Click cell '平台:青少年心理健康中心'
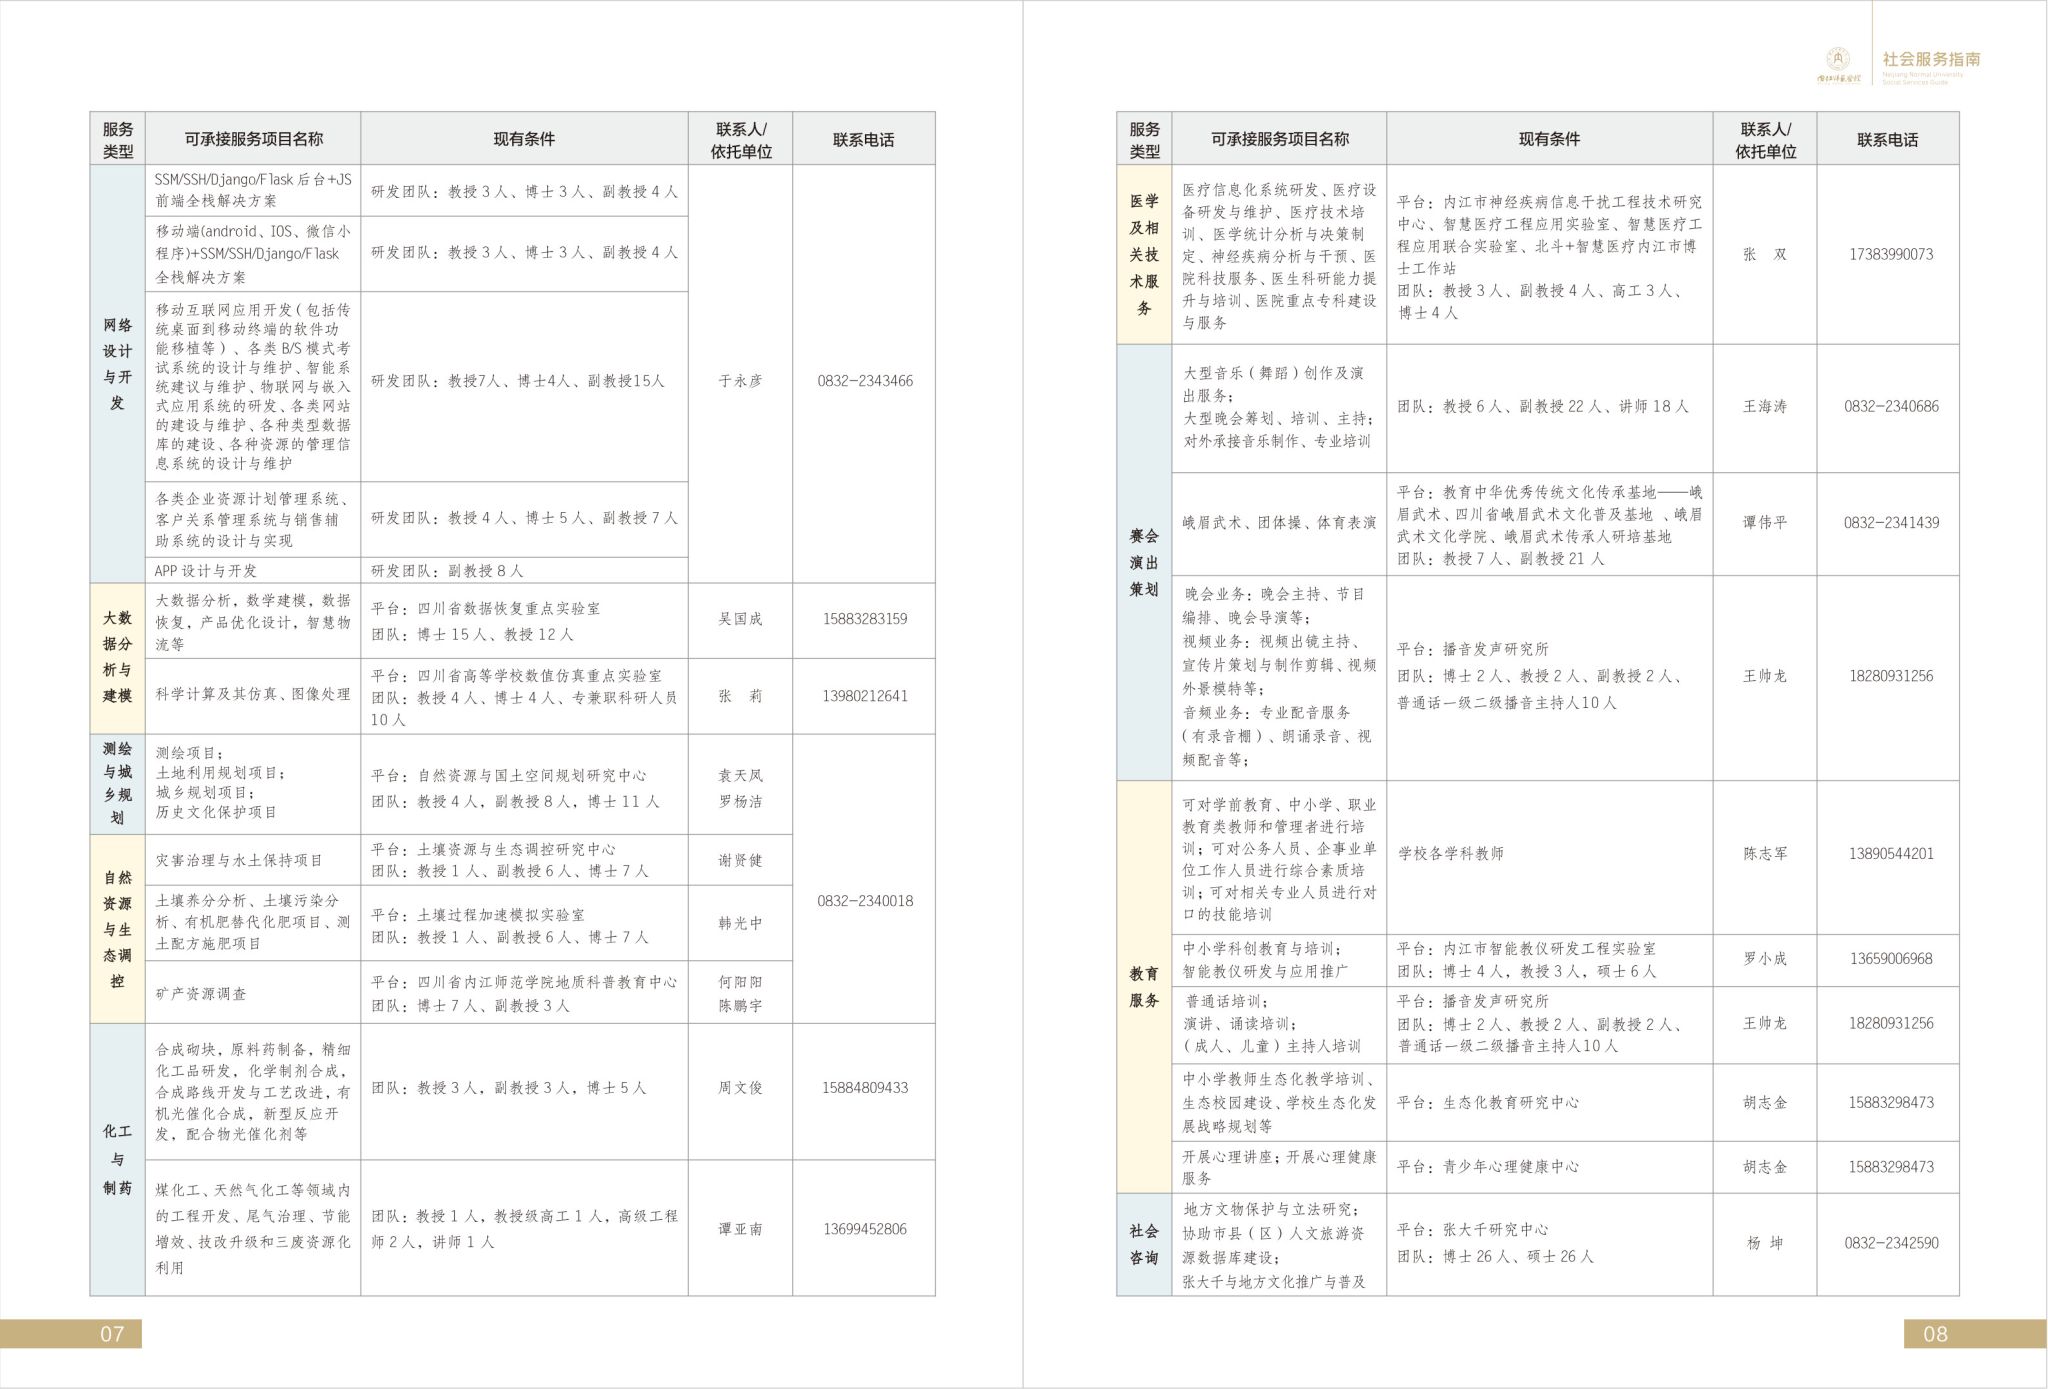2048x1389 pixels. tap(1550, 1167)
